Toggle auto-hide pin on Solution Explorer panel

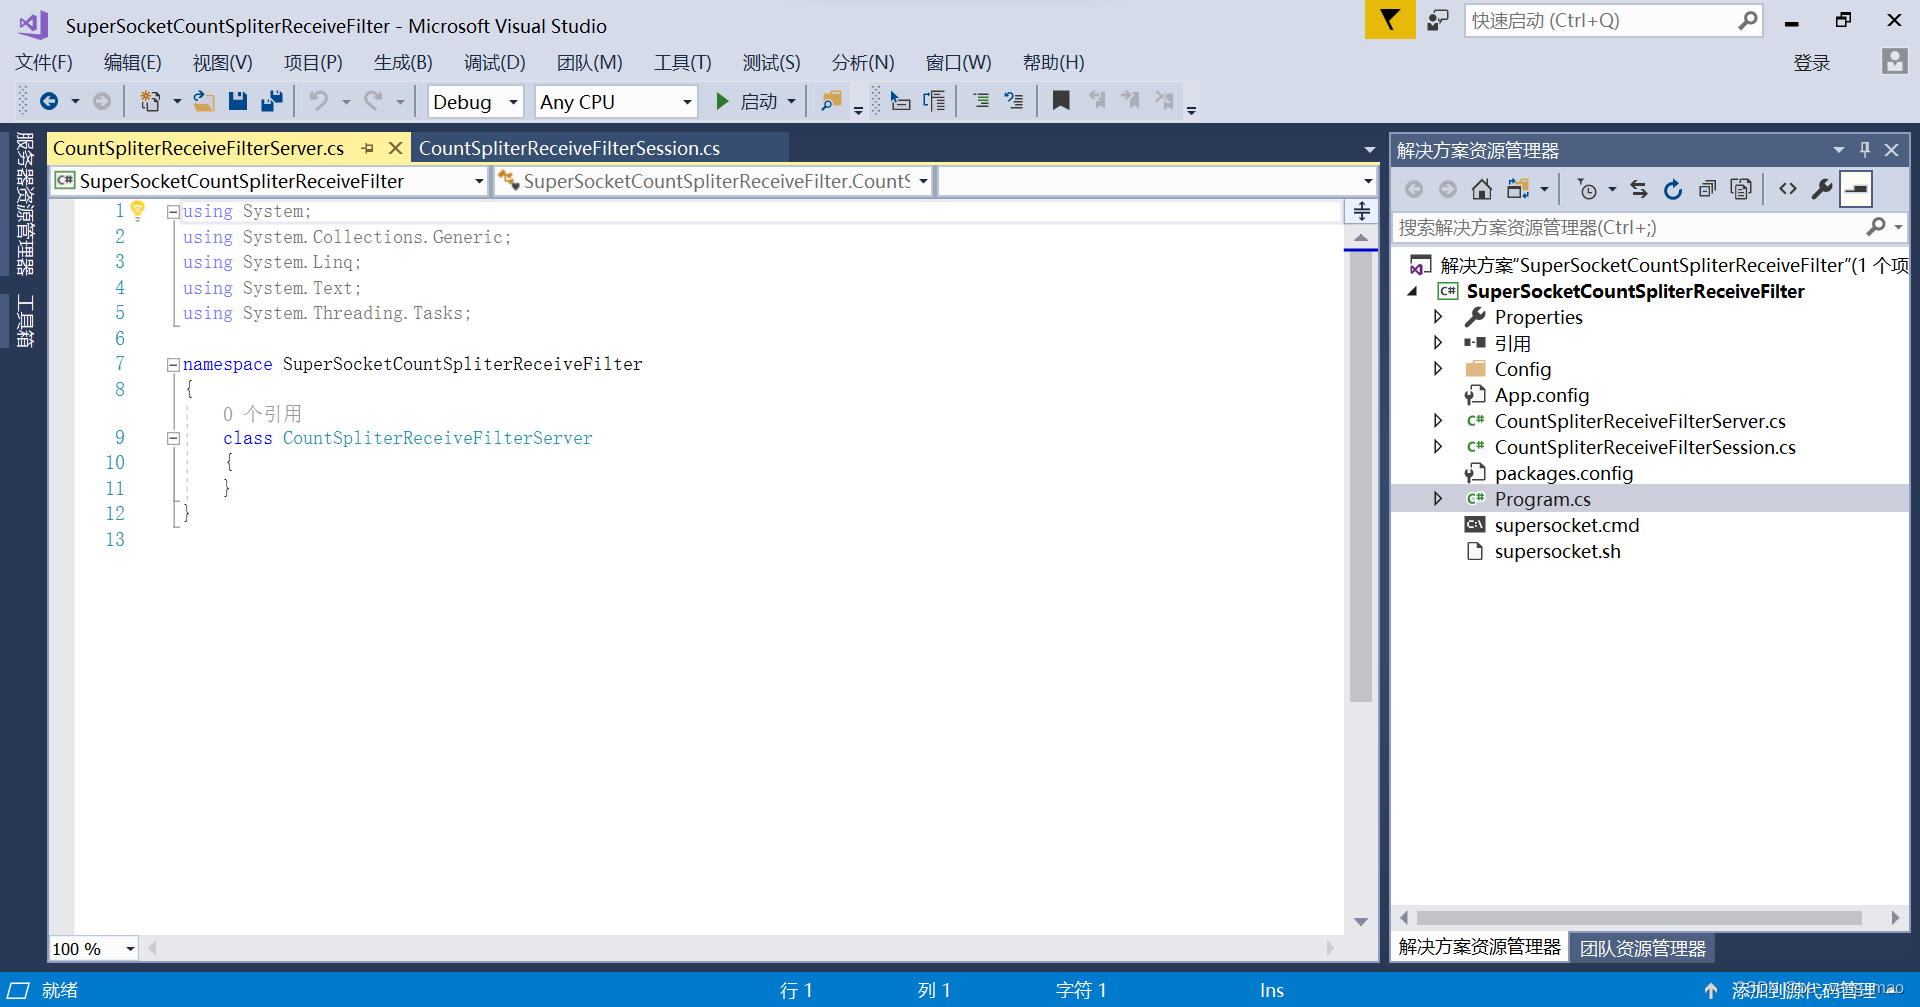tap(1865, 150)
